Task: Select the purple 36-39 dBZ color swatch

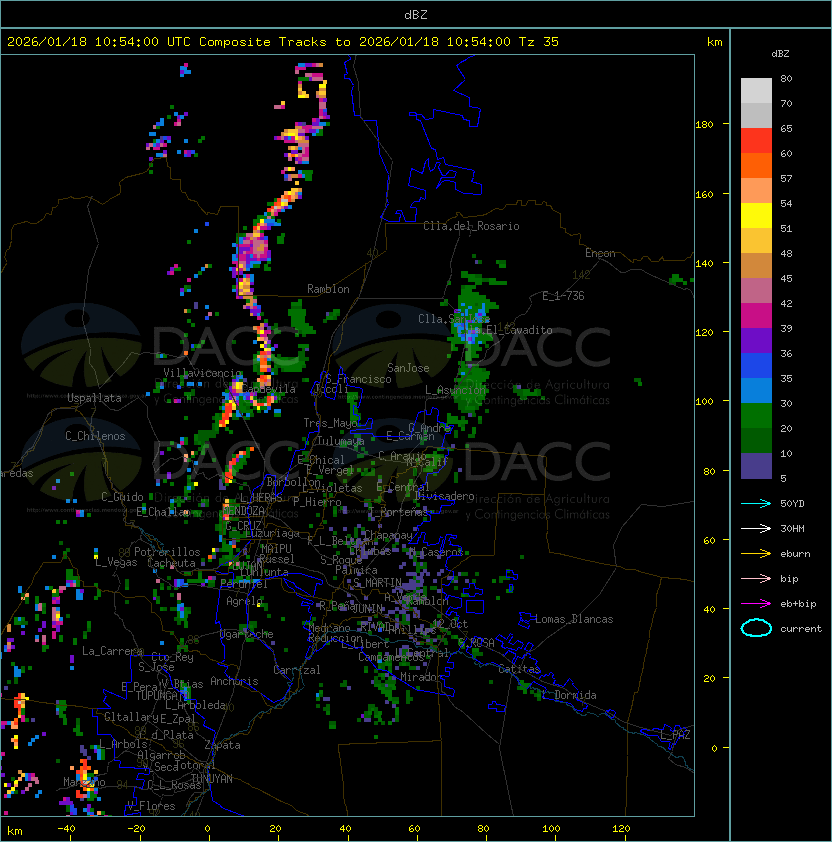Action: (756, 340)
